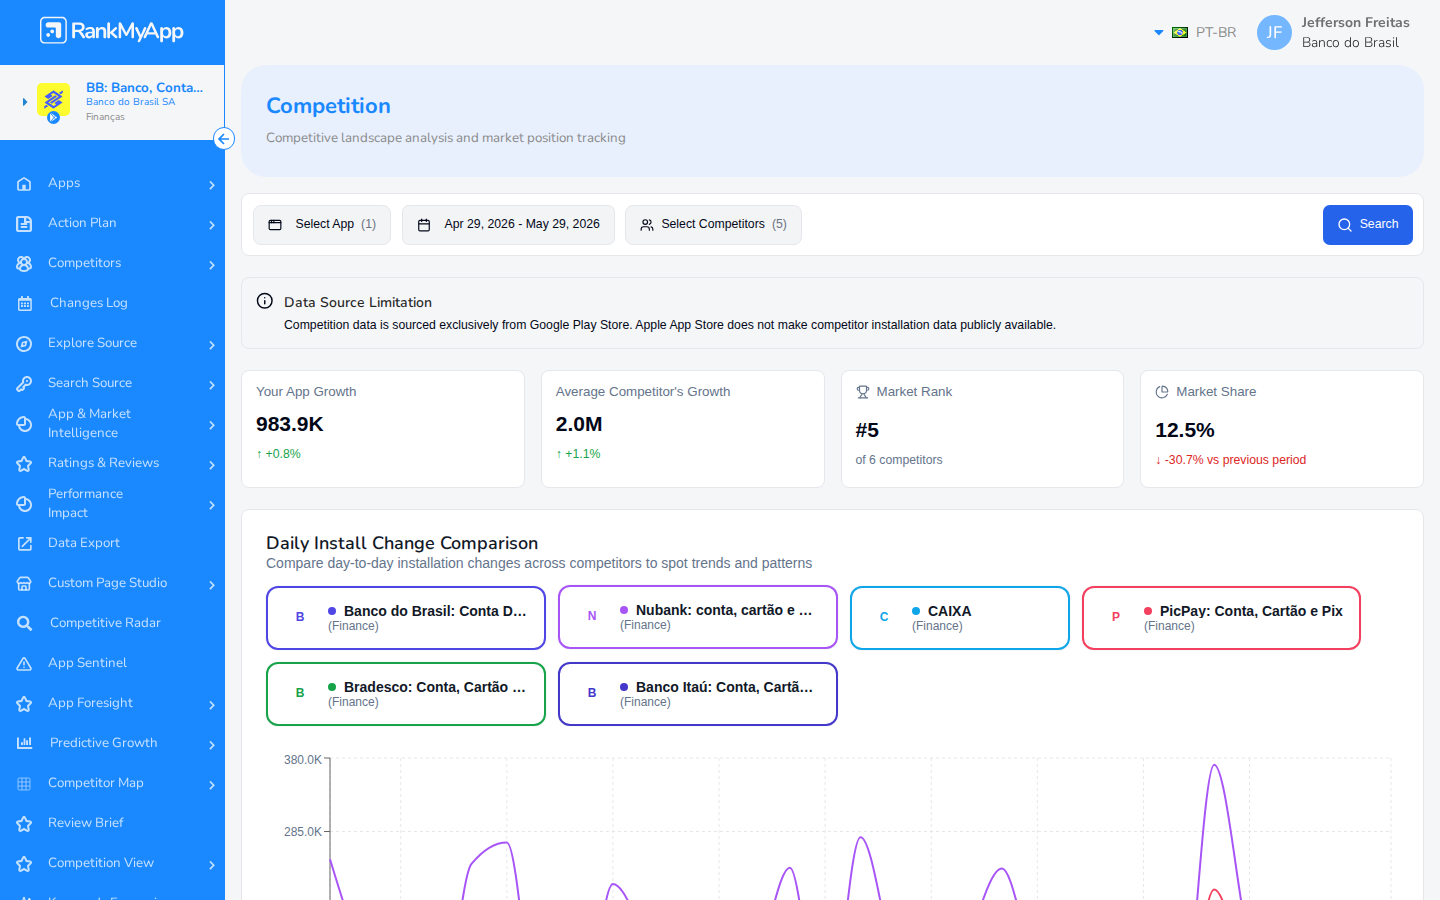Click the Competitive Radar magnifier icon

click(24, 624)
